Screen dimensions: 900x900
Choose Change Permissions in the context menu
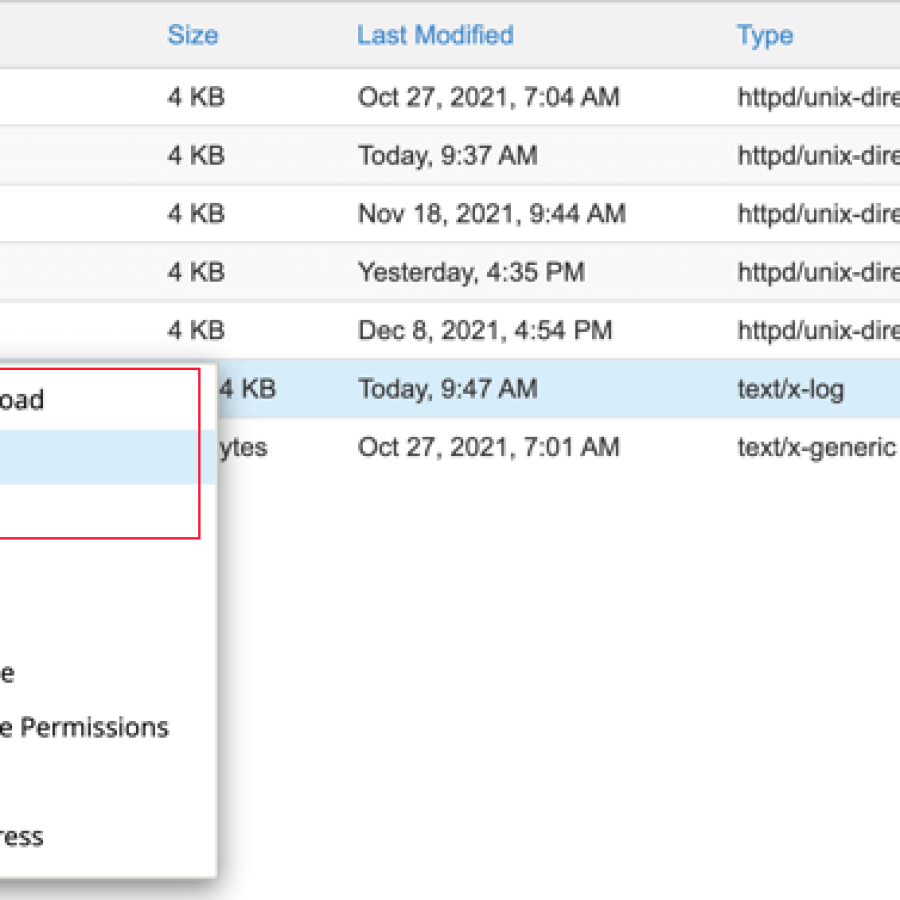click(84, 728)
